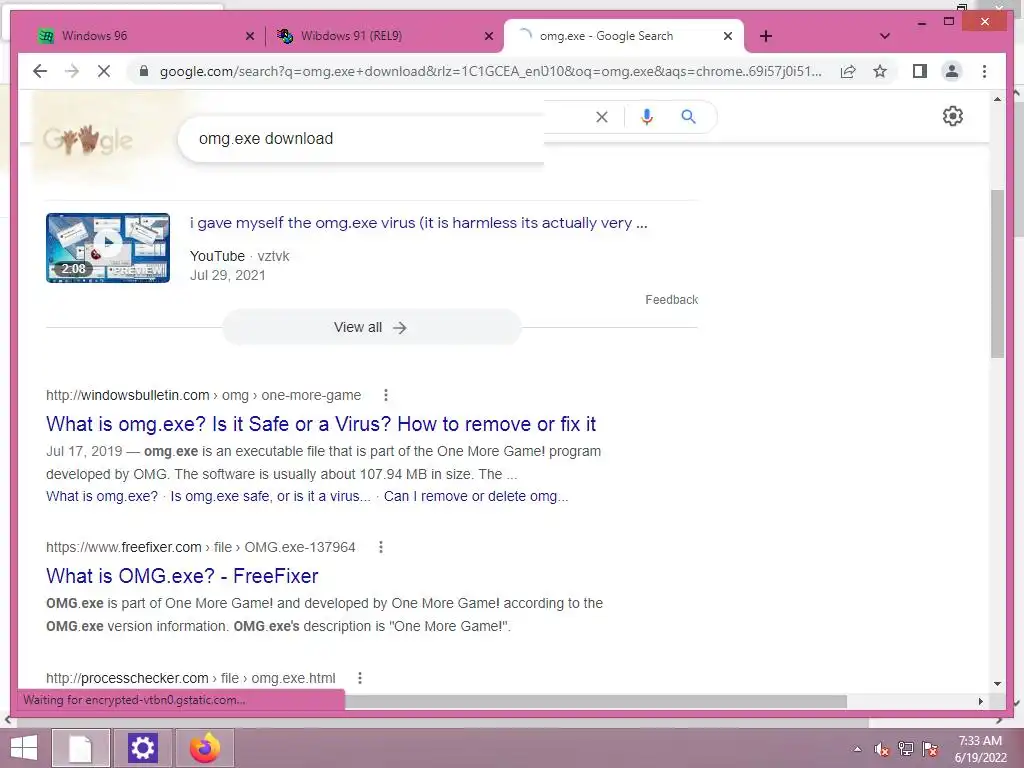Launch Firefox from taskbar
The image size is (1024, 768).
tap(204, 748)
